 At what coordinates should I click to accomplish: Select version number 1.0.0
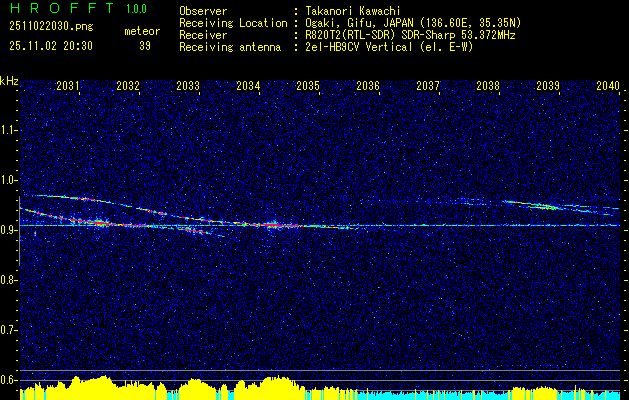pyautogui.click(x=136, y=9)
